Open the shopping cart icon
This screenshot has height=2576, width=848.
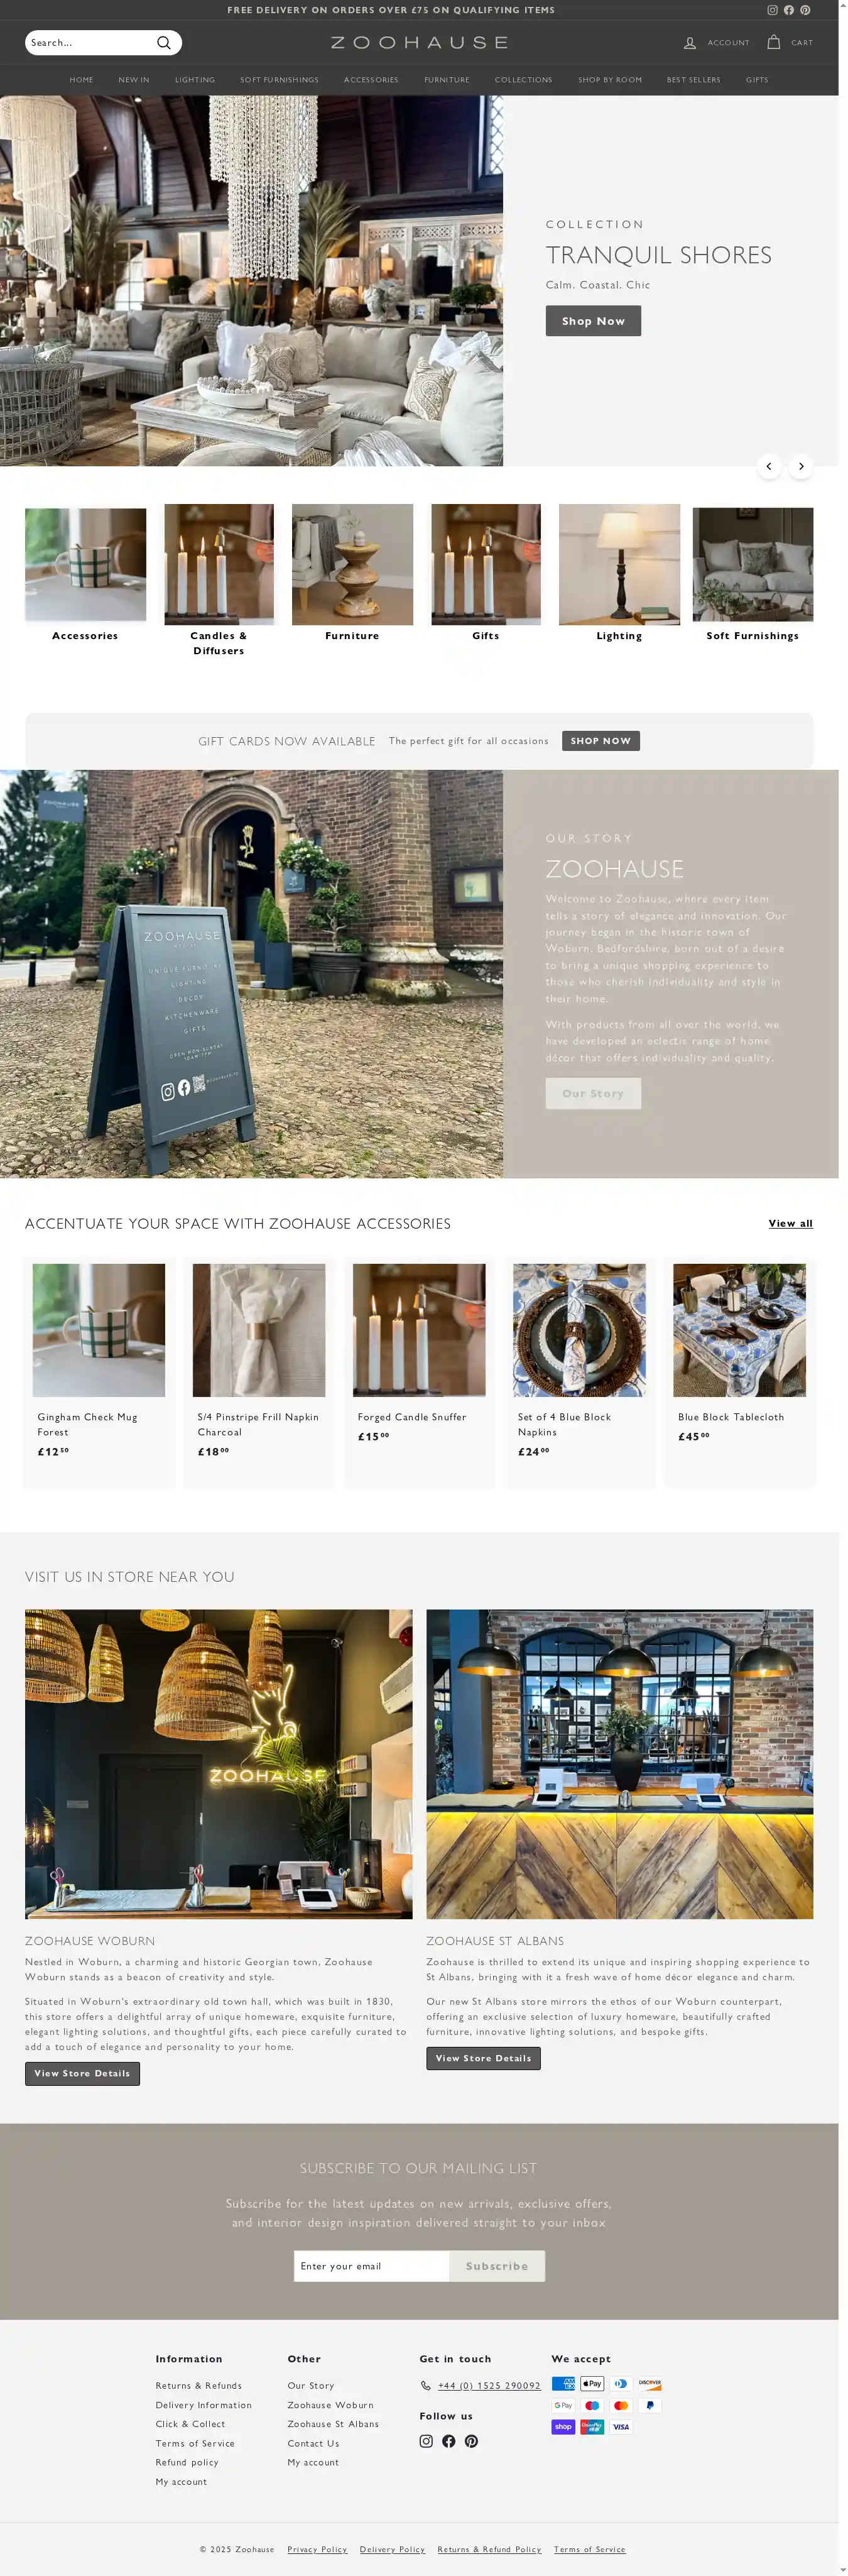pyautogui.click(x=773, y=42)
